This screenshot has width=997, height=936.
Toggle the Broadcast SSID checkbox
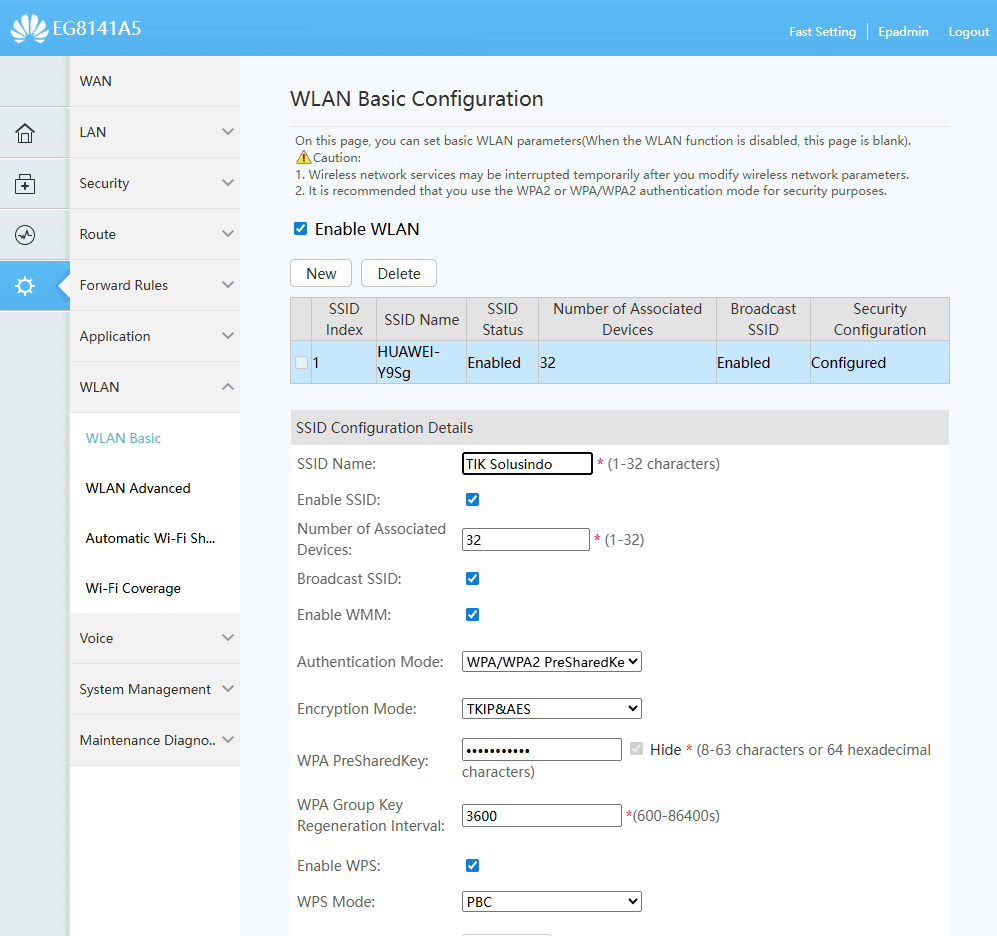coord(473,579)
